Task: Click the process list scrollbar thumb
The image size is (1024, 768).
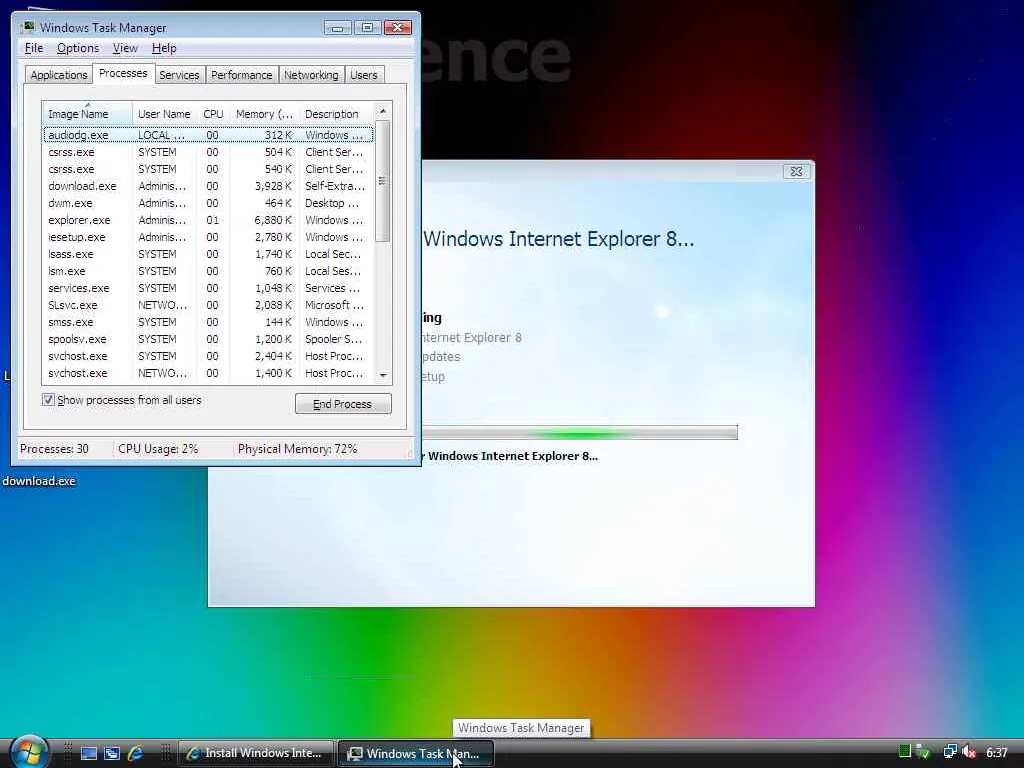Action: pyautogui.click(x=383, y=181)
